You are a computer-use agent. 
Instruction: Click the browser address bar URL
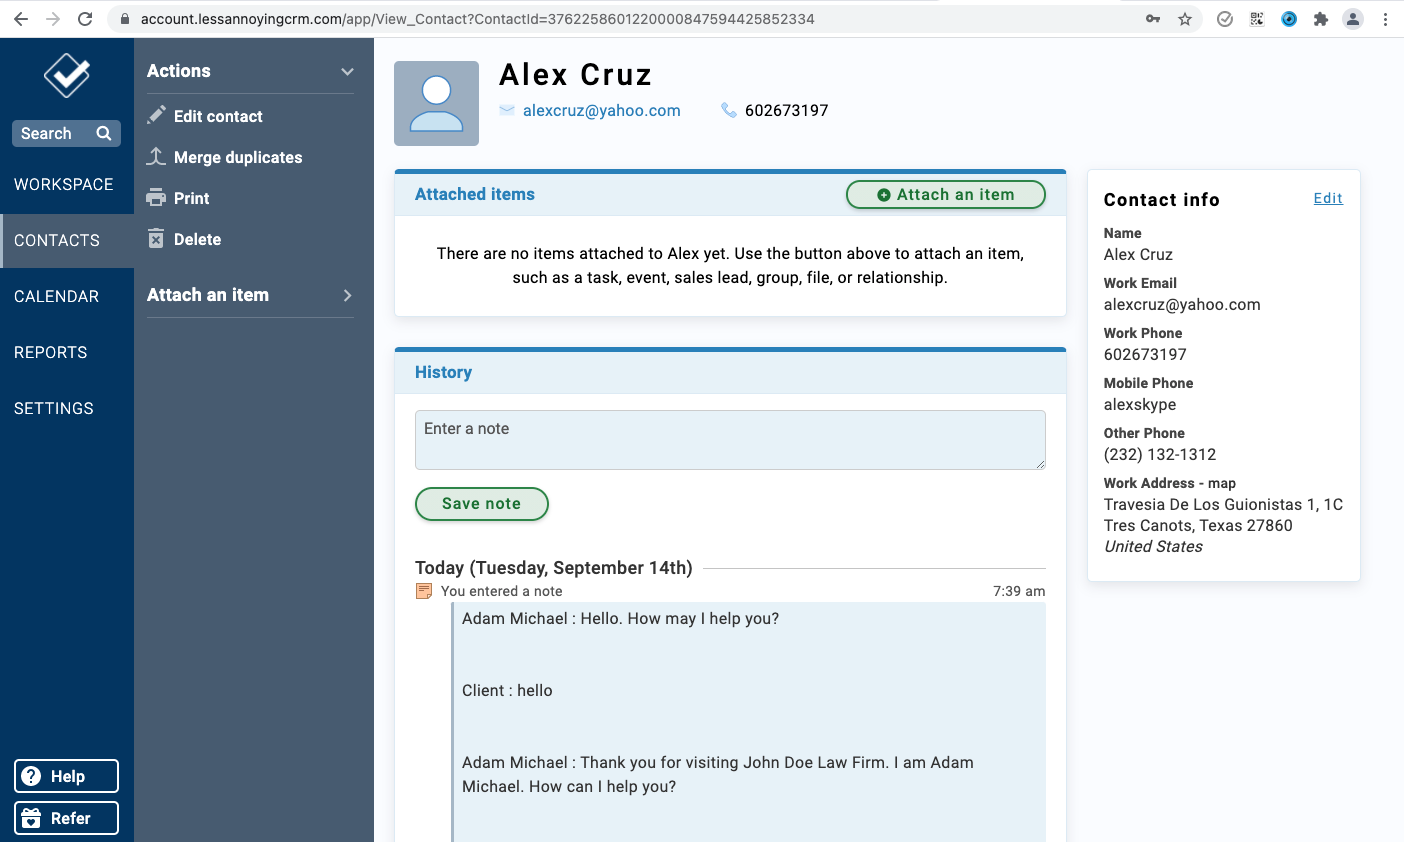477,19
